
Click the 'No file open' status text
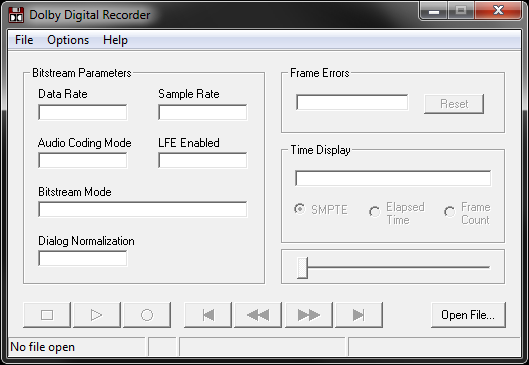click(x=43, y=347)
